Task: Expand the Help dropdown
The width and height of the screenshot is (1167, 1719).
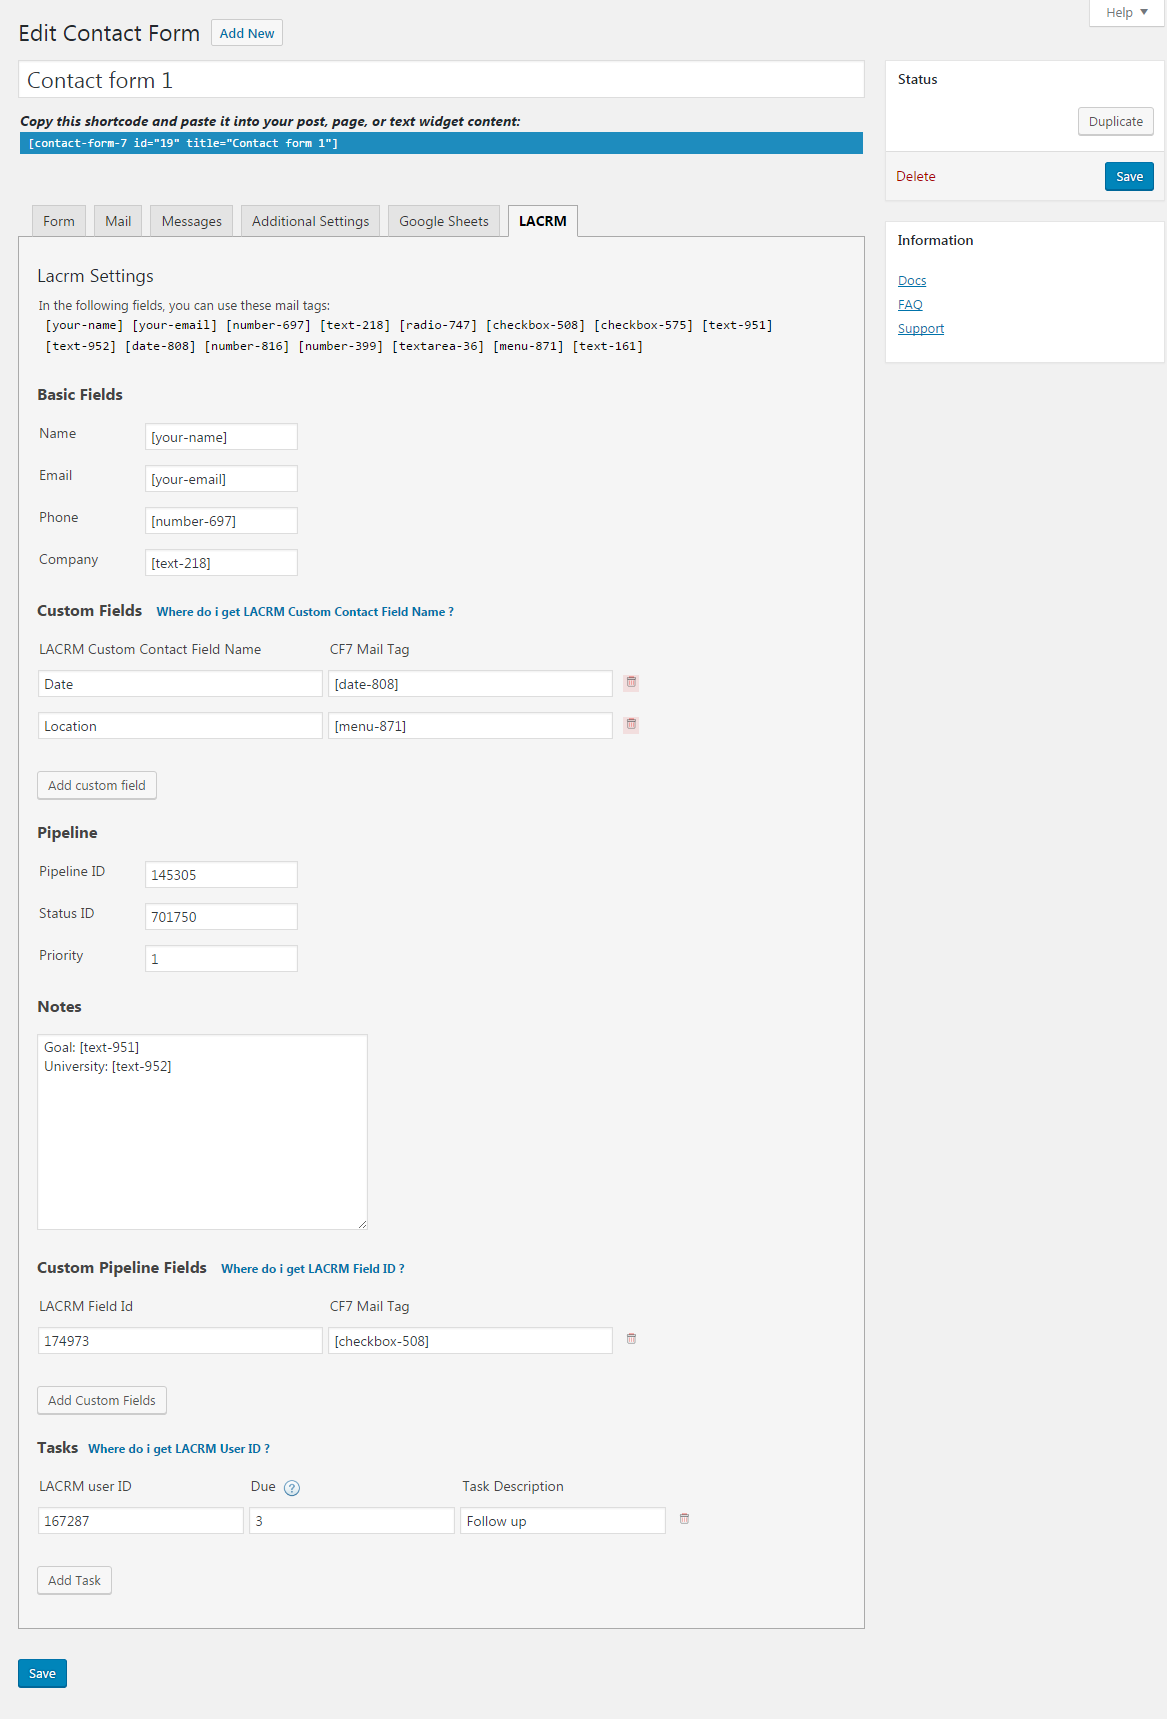Action: pyautogui.click(x=1126, y=13)
